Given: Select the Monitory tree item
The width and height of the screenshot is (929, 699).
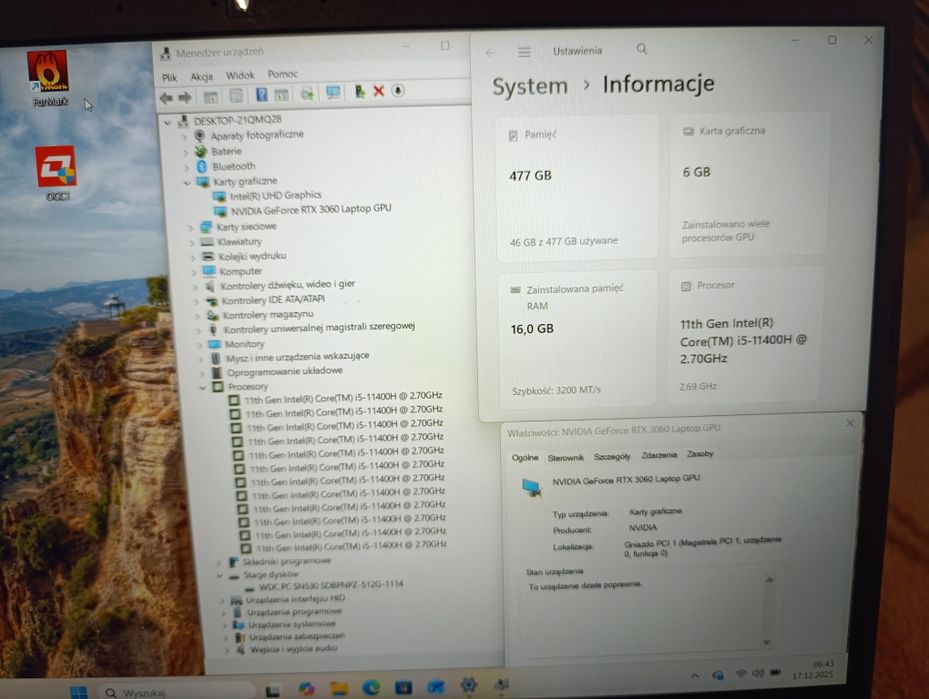Looking at the screenshot, I should click(245, 344).
